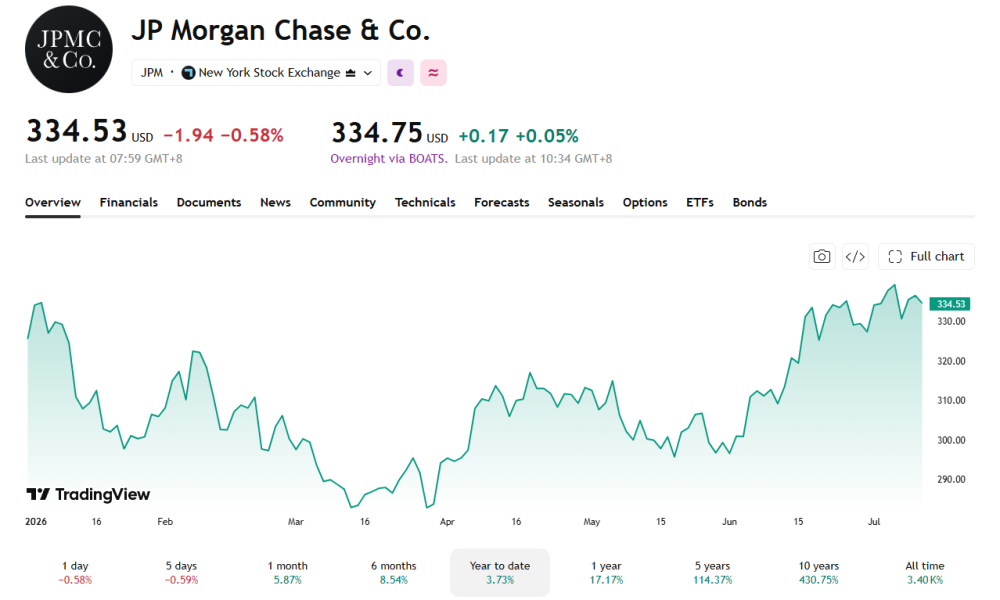
Task: Click the +0.17 +0.05% change text
Action: 518,136
